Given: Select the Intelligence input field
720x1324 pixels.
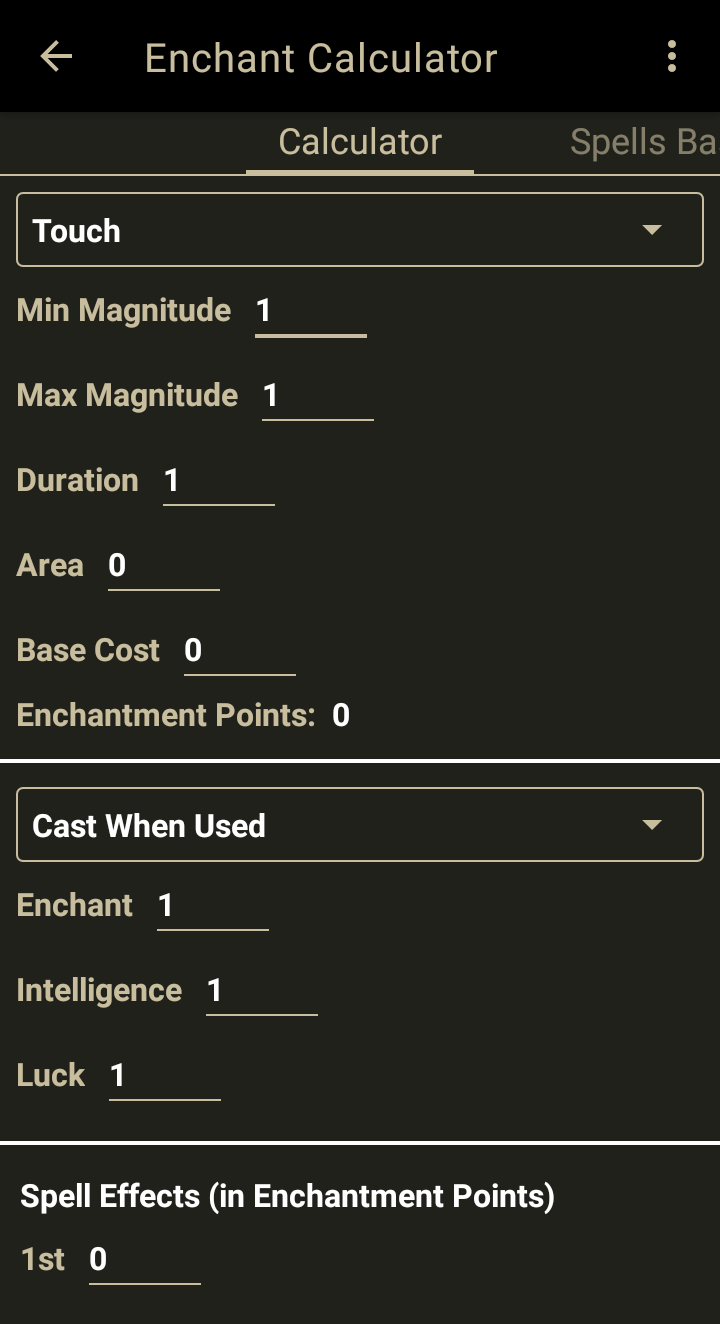Looking at the screenshot, I should tap(261, 991).
